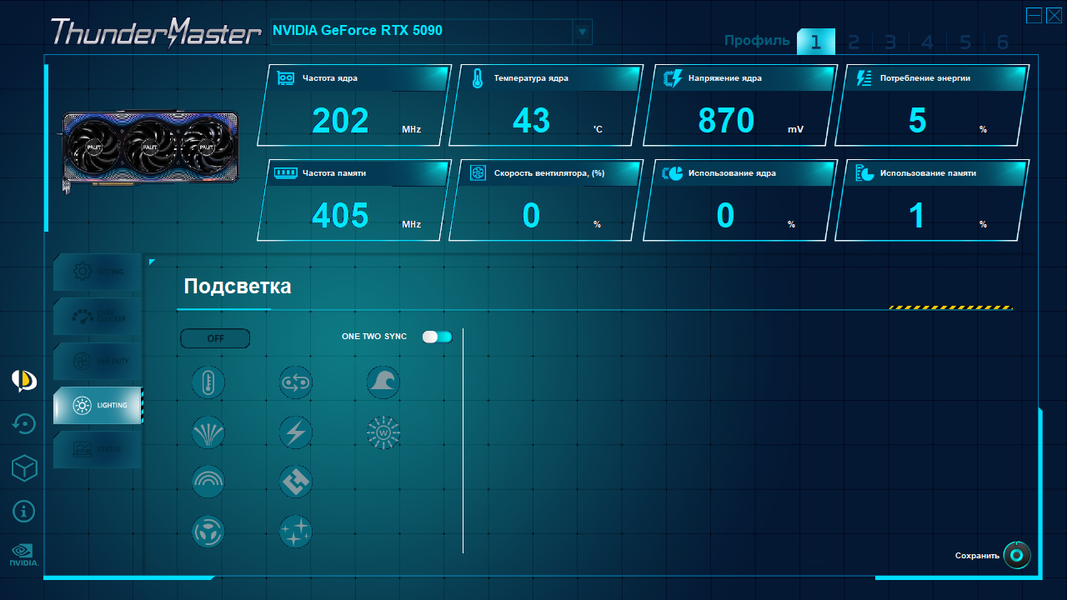The image size is (1067, 600).
Task: Close the ThunderMaster window
Action: point(1054,15)
